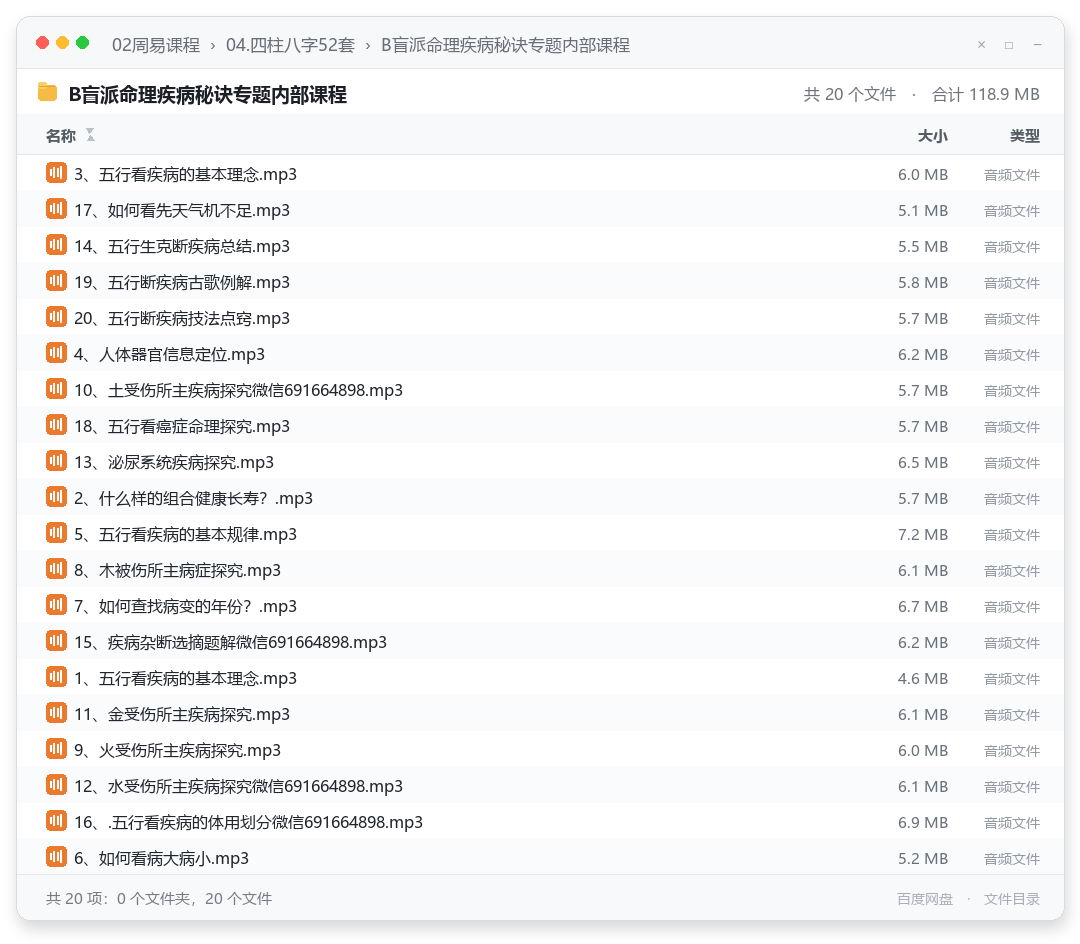Go to 04.四柱八字52套 in breadcrumb

[291, 45]
